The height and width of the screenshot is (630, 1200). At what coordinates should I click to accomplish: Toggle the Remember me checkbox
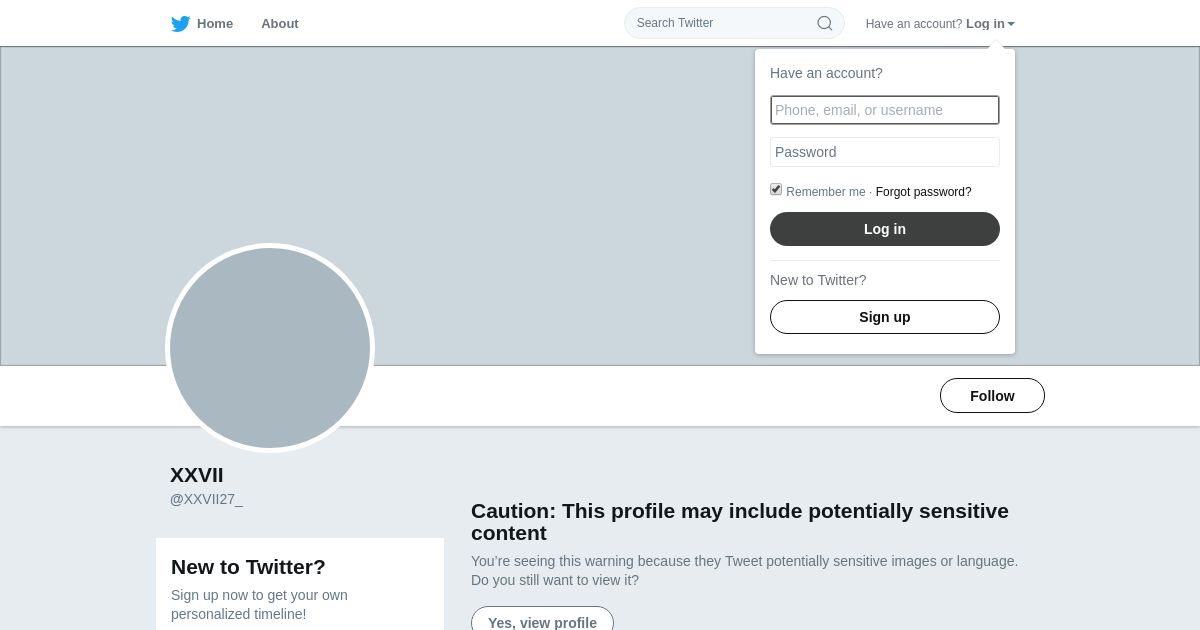776,190
